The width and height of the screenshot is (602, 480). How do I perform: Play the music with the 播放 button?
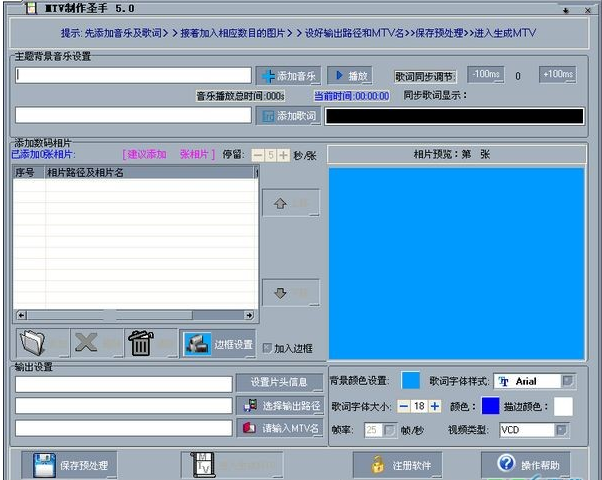350,75
